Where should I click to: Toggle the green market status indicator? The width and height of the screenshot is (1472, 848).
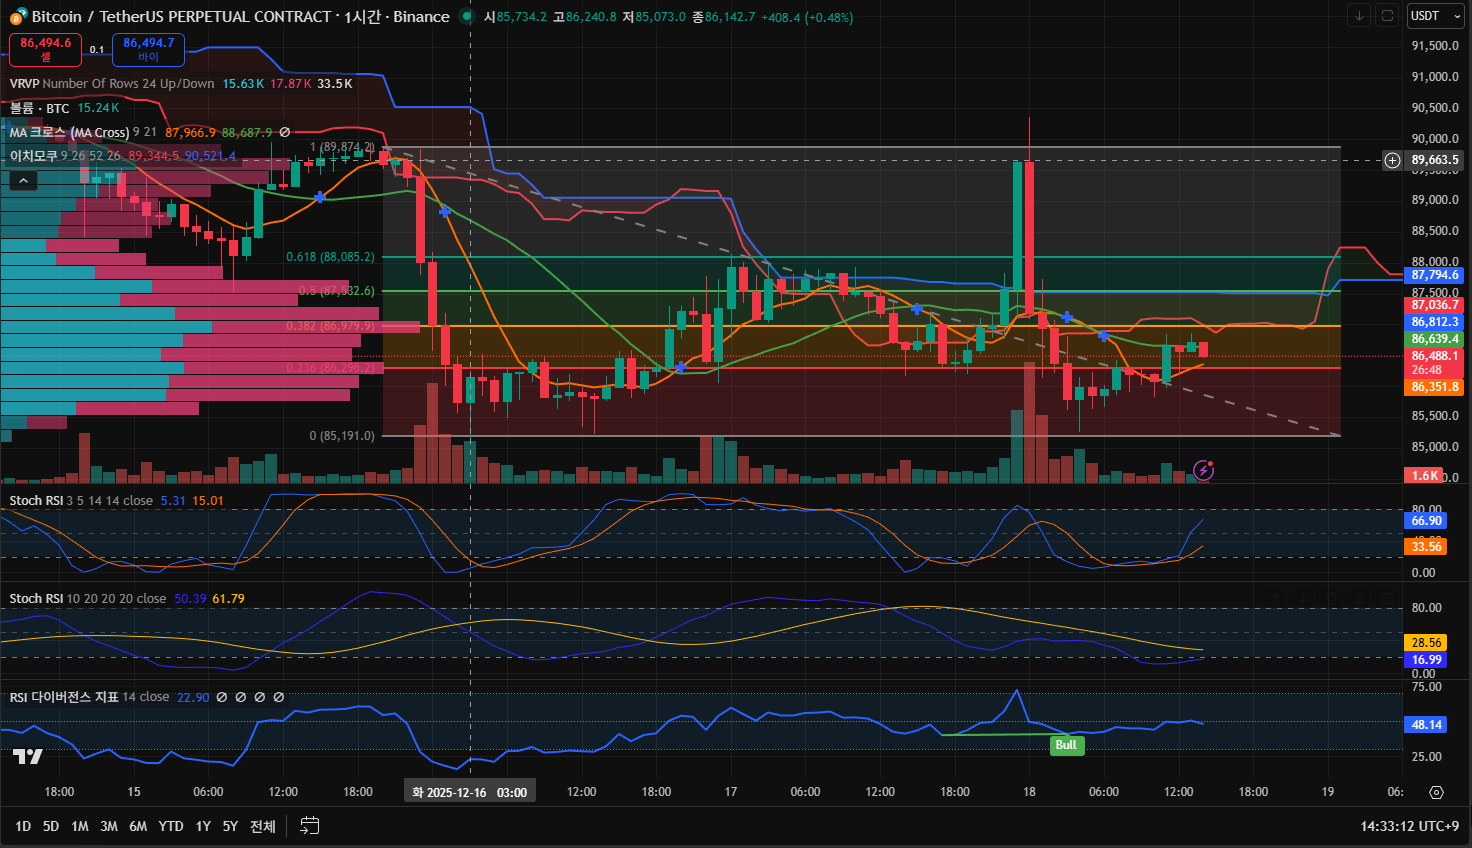(x=466, y=17)
